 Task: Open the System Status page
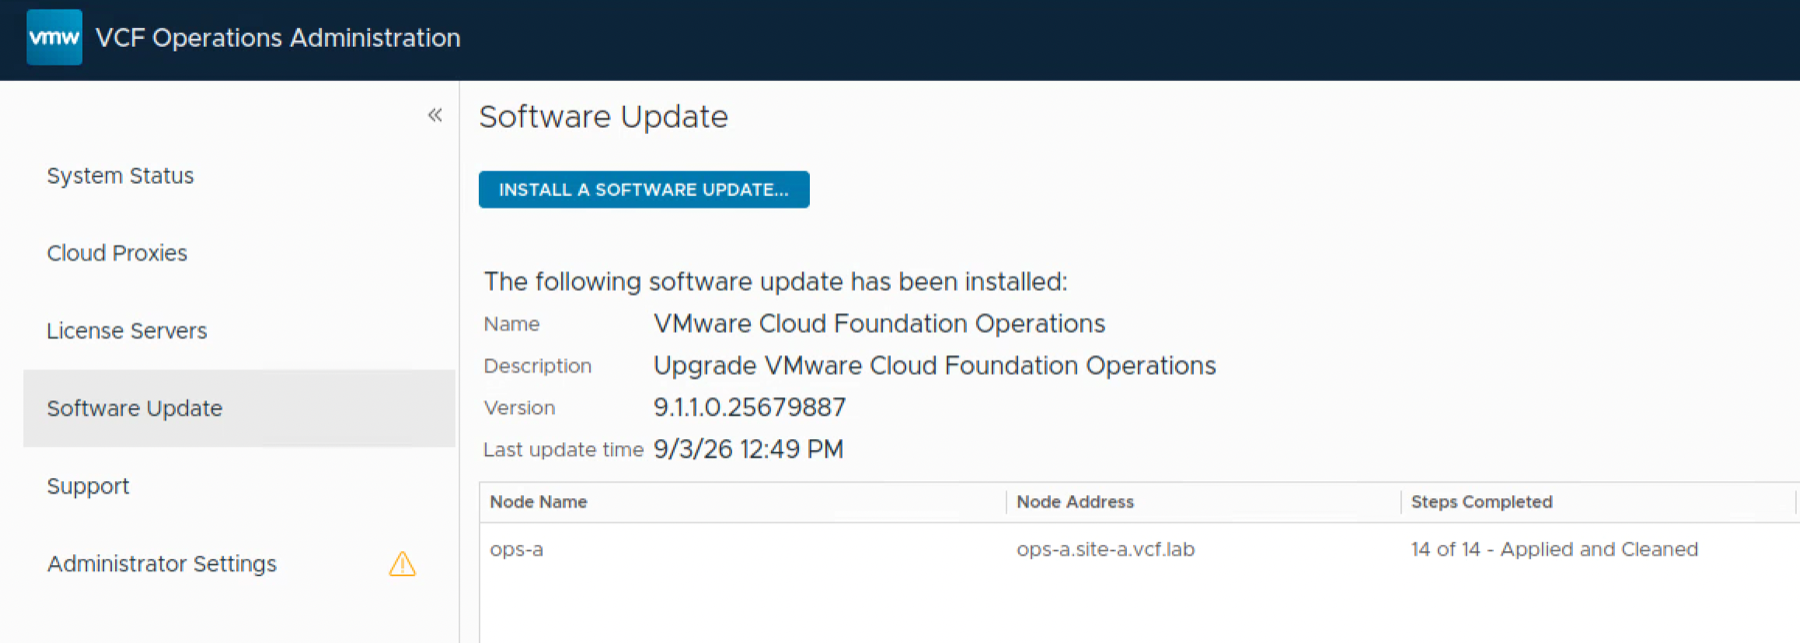(x=120, y=176)
